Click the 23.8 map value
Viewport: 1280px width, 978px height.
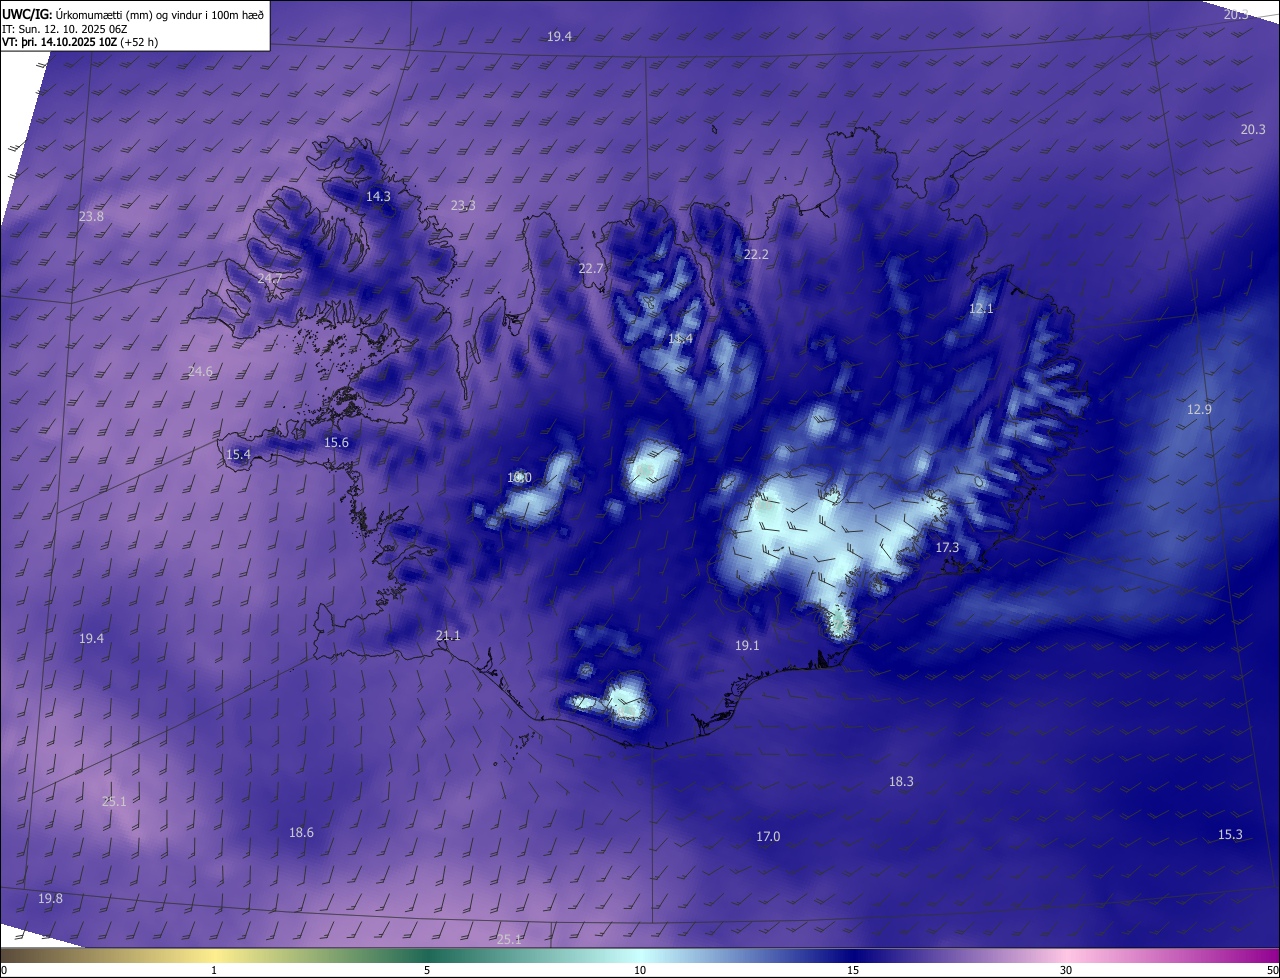coord(91,217)
